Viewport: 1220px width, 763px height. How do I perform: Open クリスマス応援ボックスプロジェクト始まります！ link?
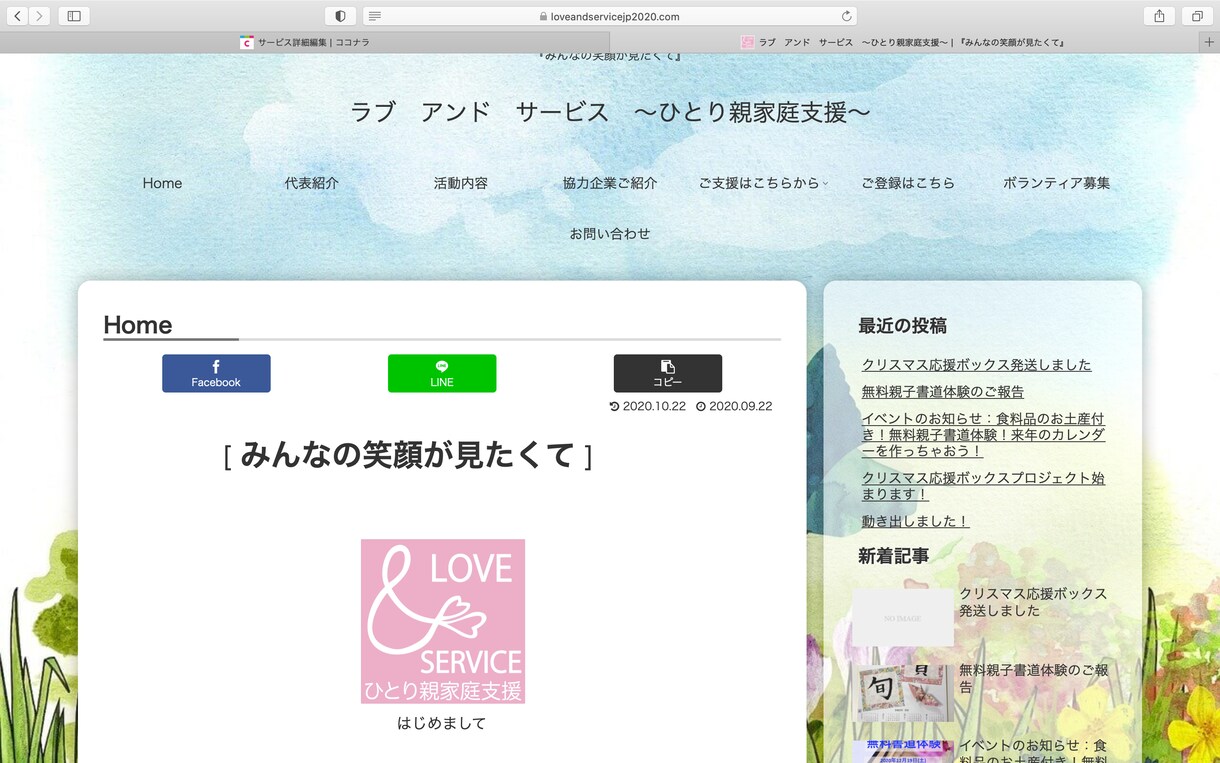tap(983, 486)
